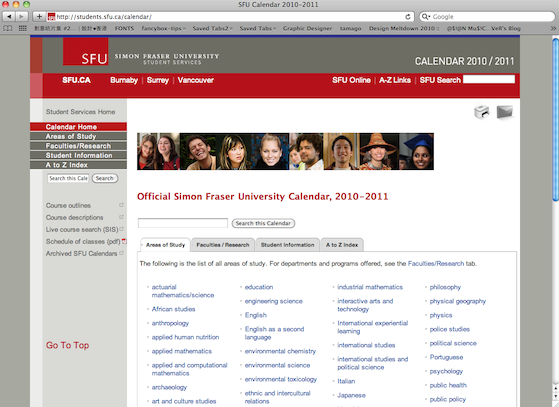Open Burnaby campus link
This screenshot has height=407, width=559.
[x=124, y=80]
